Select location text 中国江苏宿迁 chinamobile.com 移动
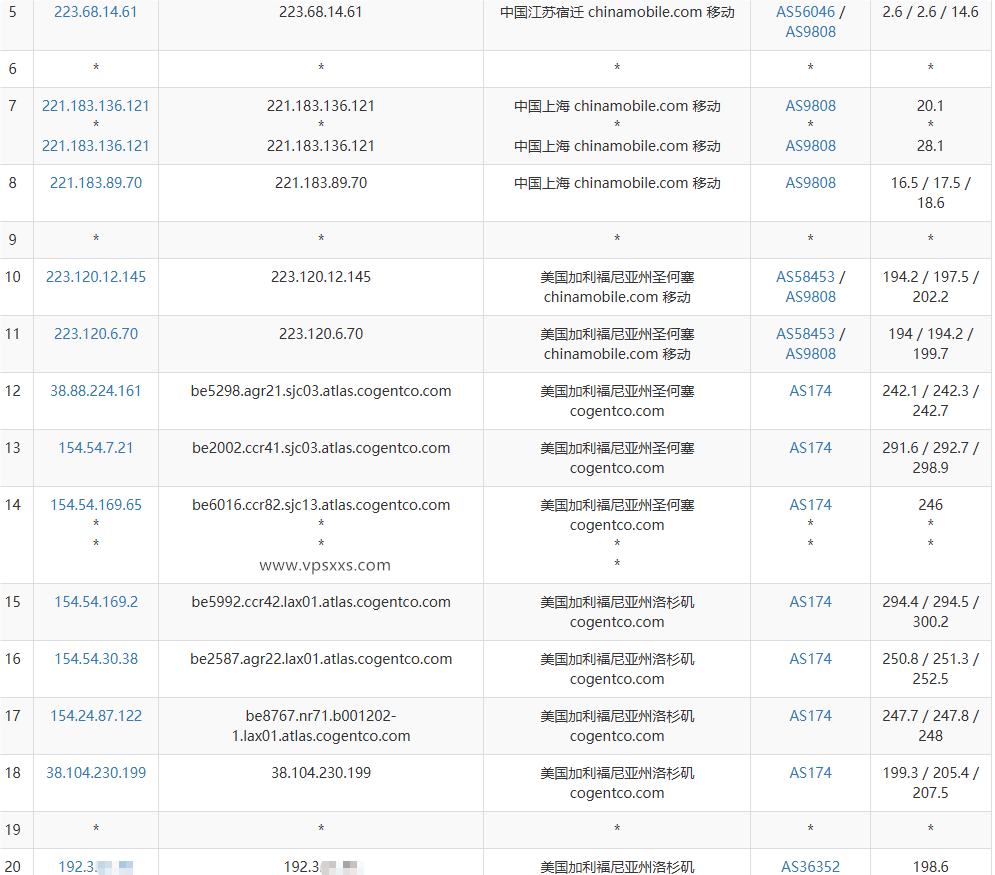This screenshot has width=995, height=875. coord(617,12)
